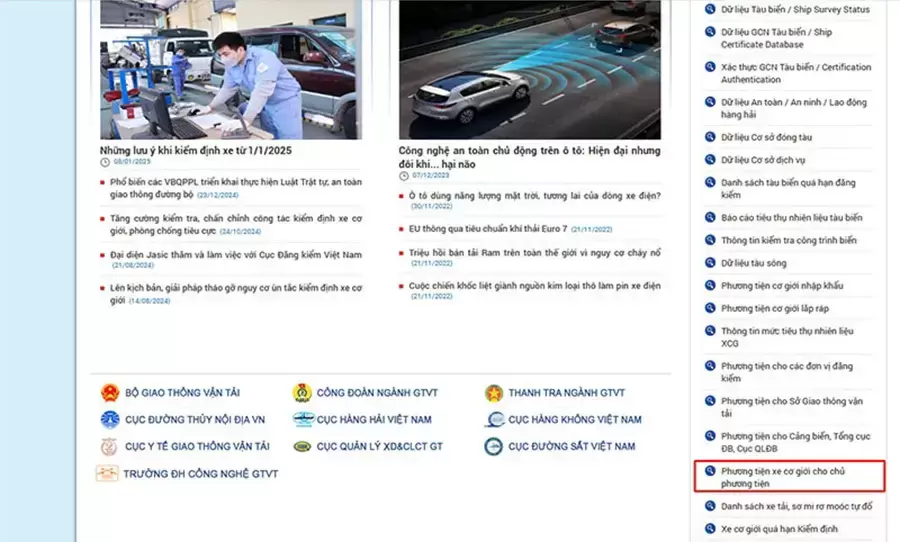Click the Cục Đường Thủy Nội Địa VN logo
This screenshot has height=542, width=900.
[x=108, y=420]
